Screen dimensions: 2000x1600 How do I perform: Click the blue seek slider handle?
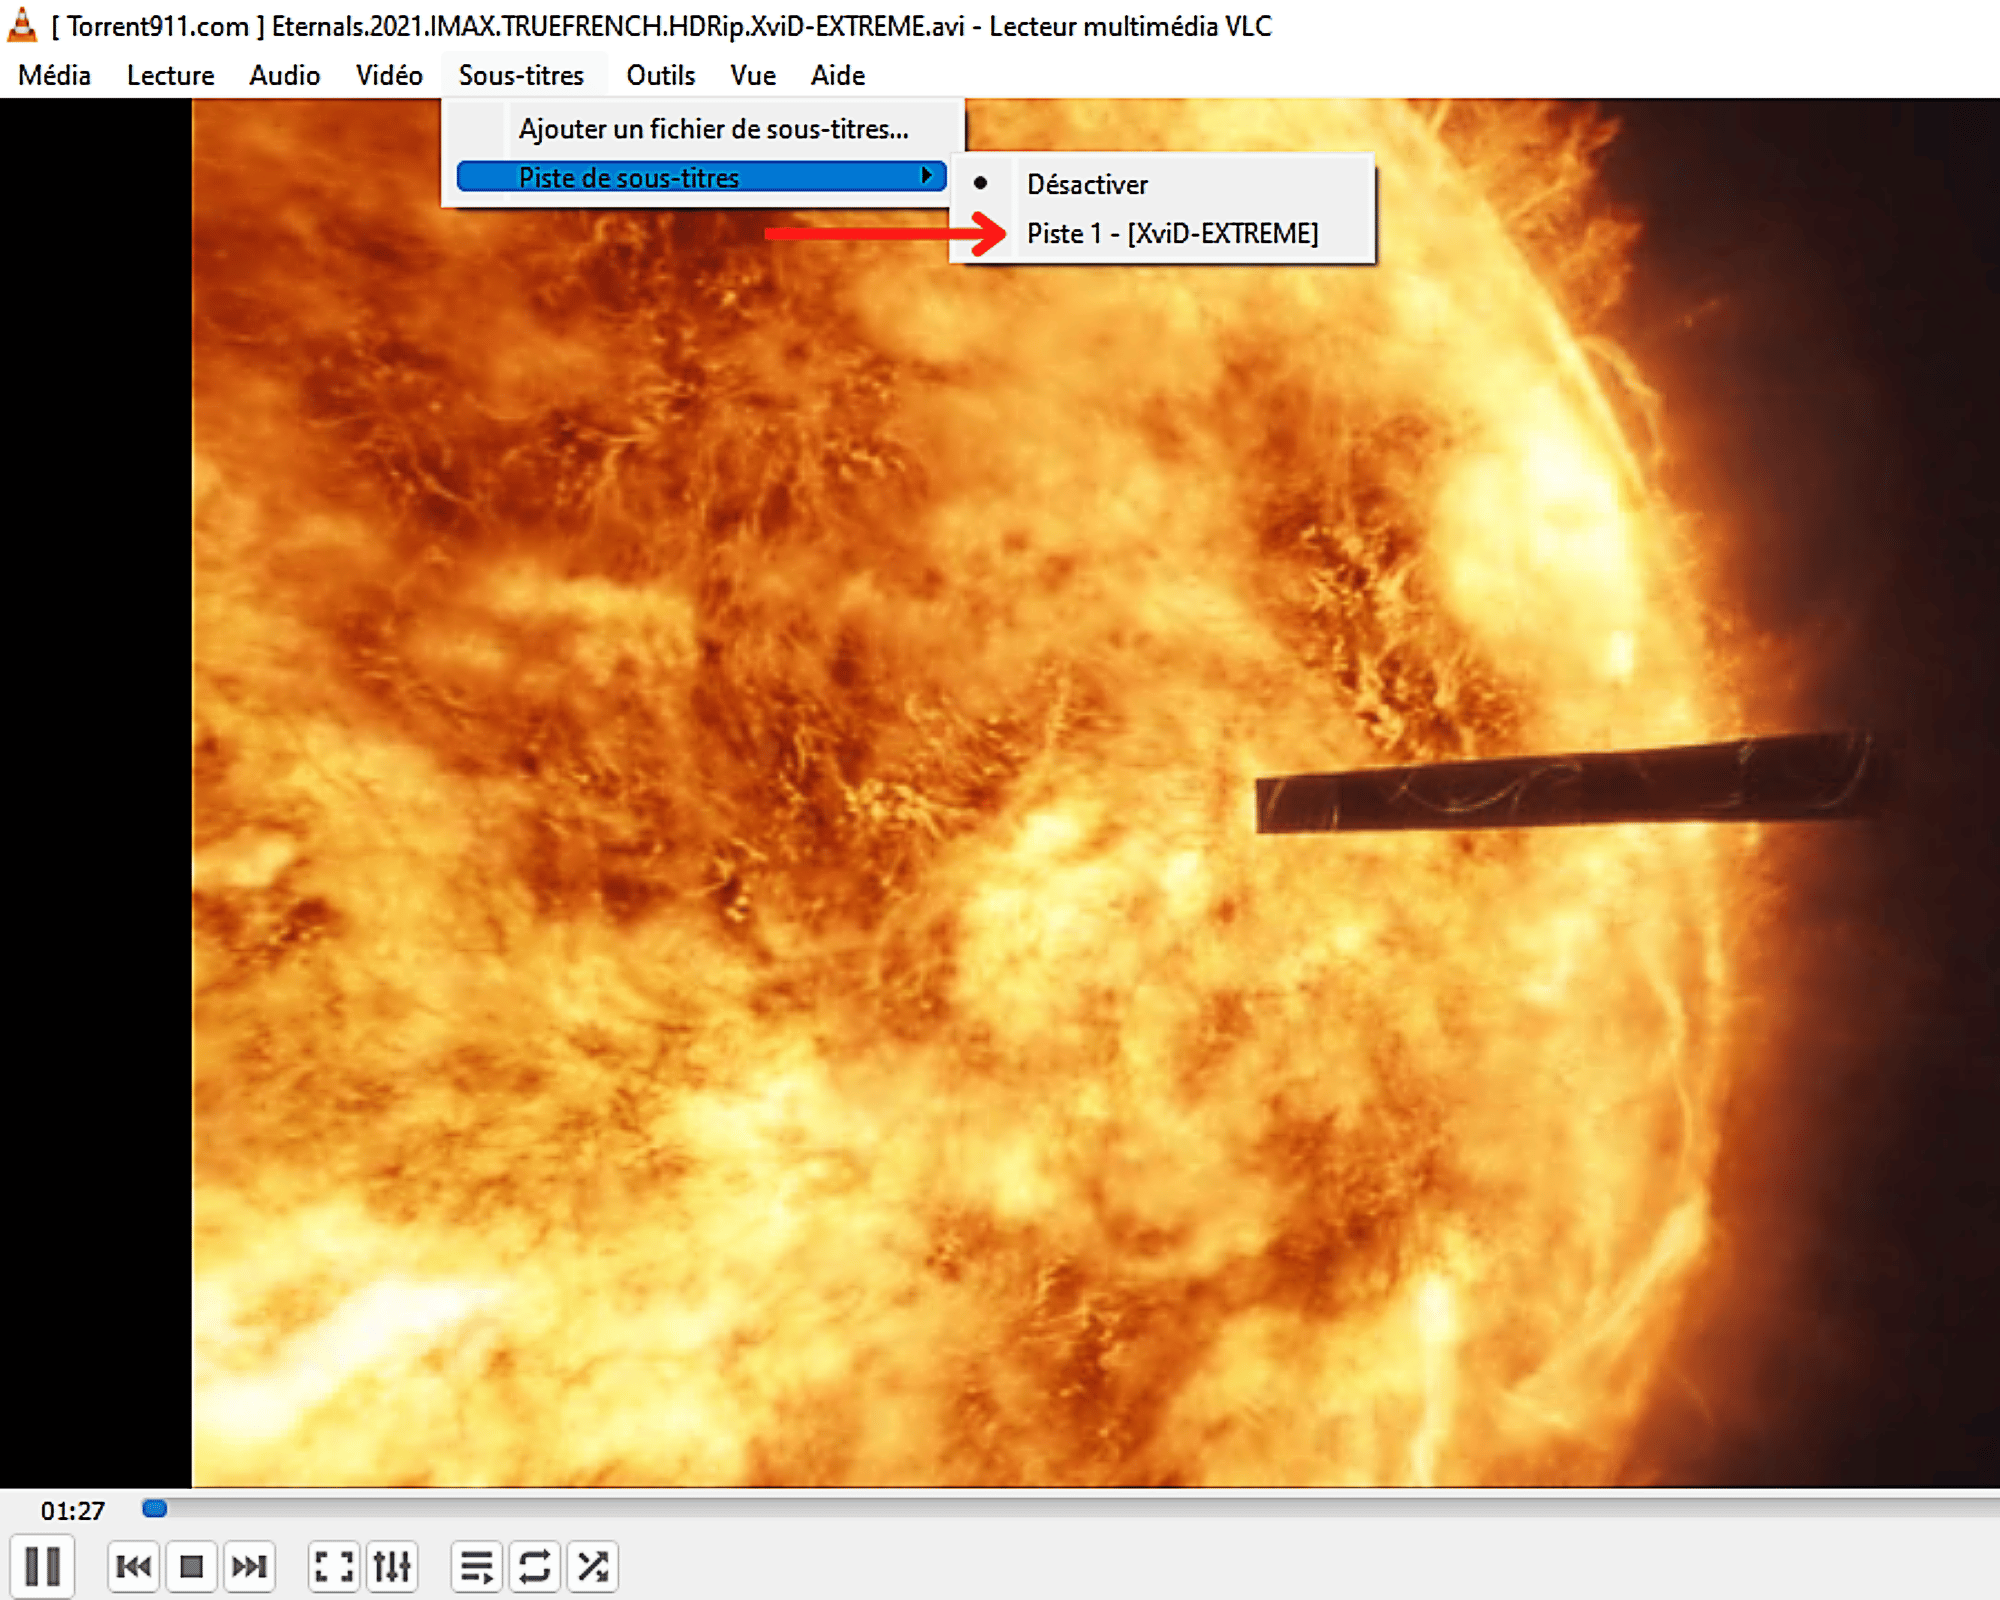click(x=154, y=1509)
